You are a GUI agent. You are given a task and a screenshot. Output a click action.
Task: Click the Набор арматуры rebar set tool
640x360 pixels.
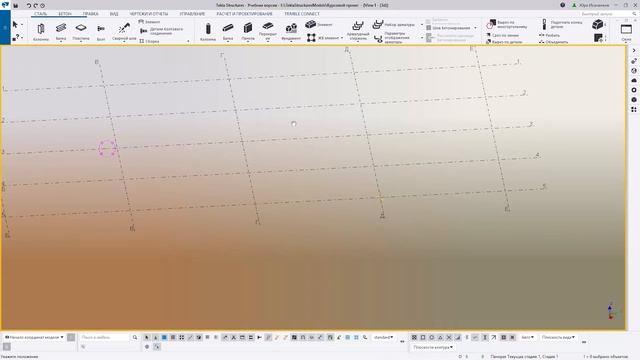(394, 24)
